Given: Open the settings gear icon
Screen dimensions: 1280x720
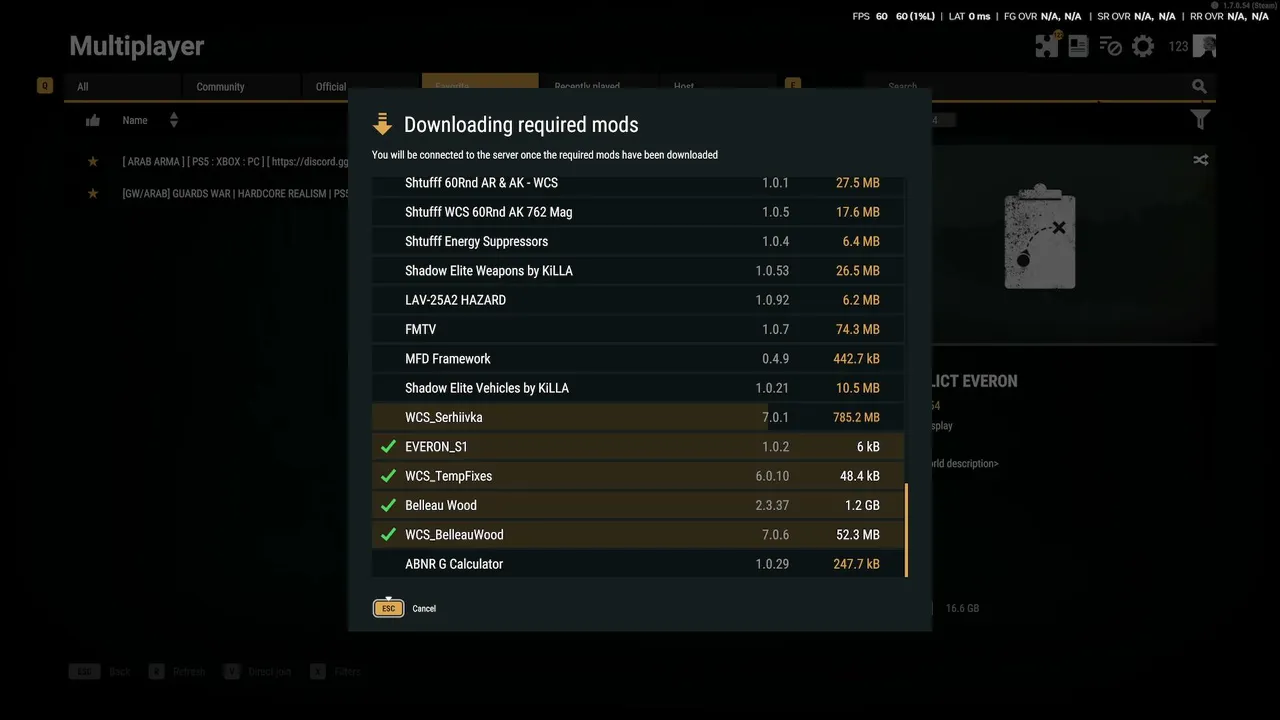Looking at the screenshot, I should (1143, 46).
